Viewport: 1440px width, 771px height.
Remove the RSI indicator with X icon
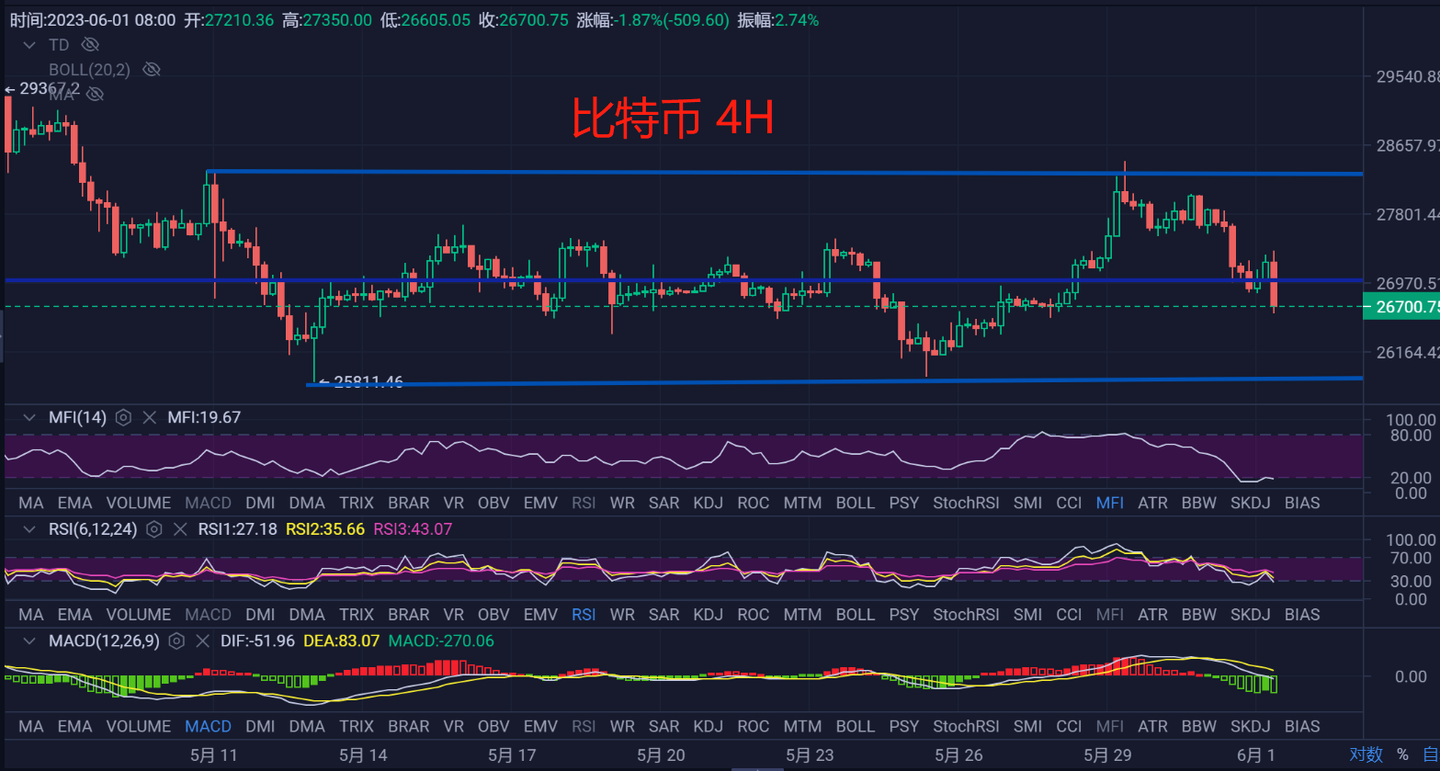tap(181, 529)
